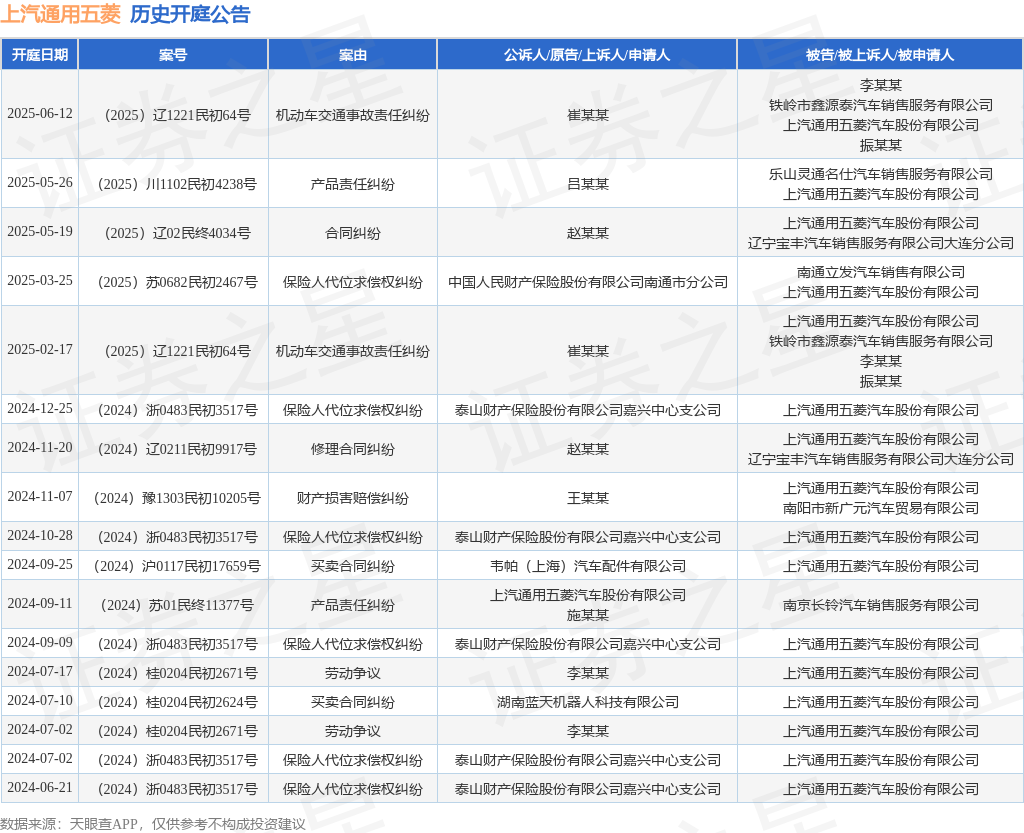Image resolution: width=1024 pixels, height=833 pixels.
Task: Click the 财产损害赔偿纠纷 cause cell
Action: pos(353,498)
